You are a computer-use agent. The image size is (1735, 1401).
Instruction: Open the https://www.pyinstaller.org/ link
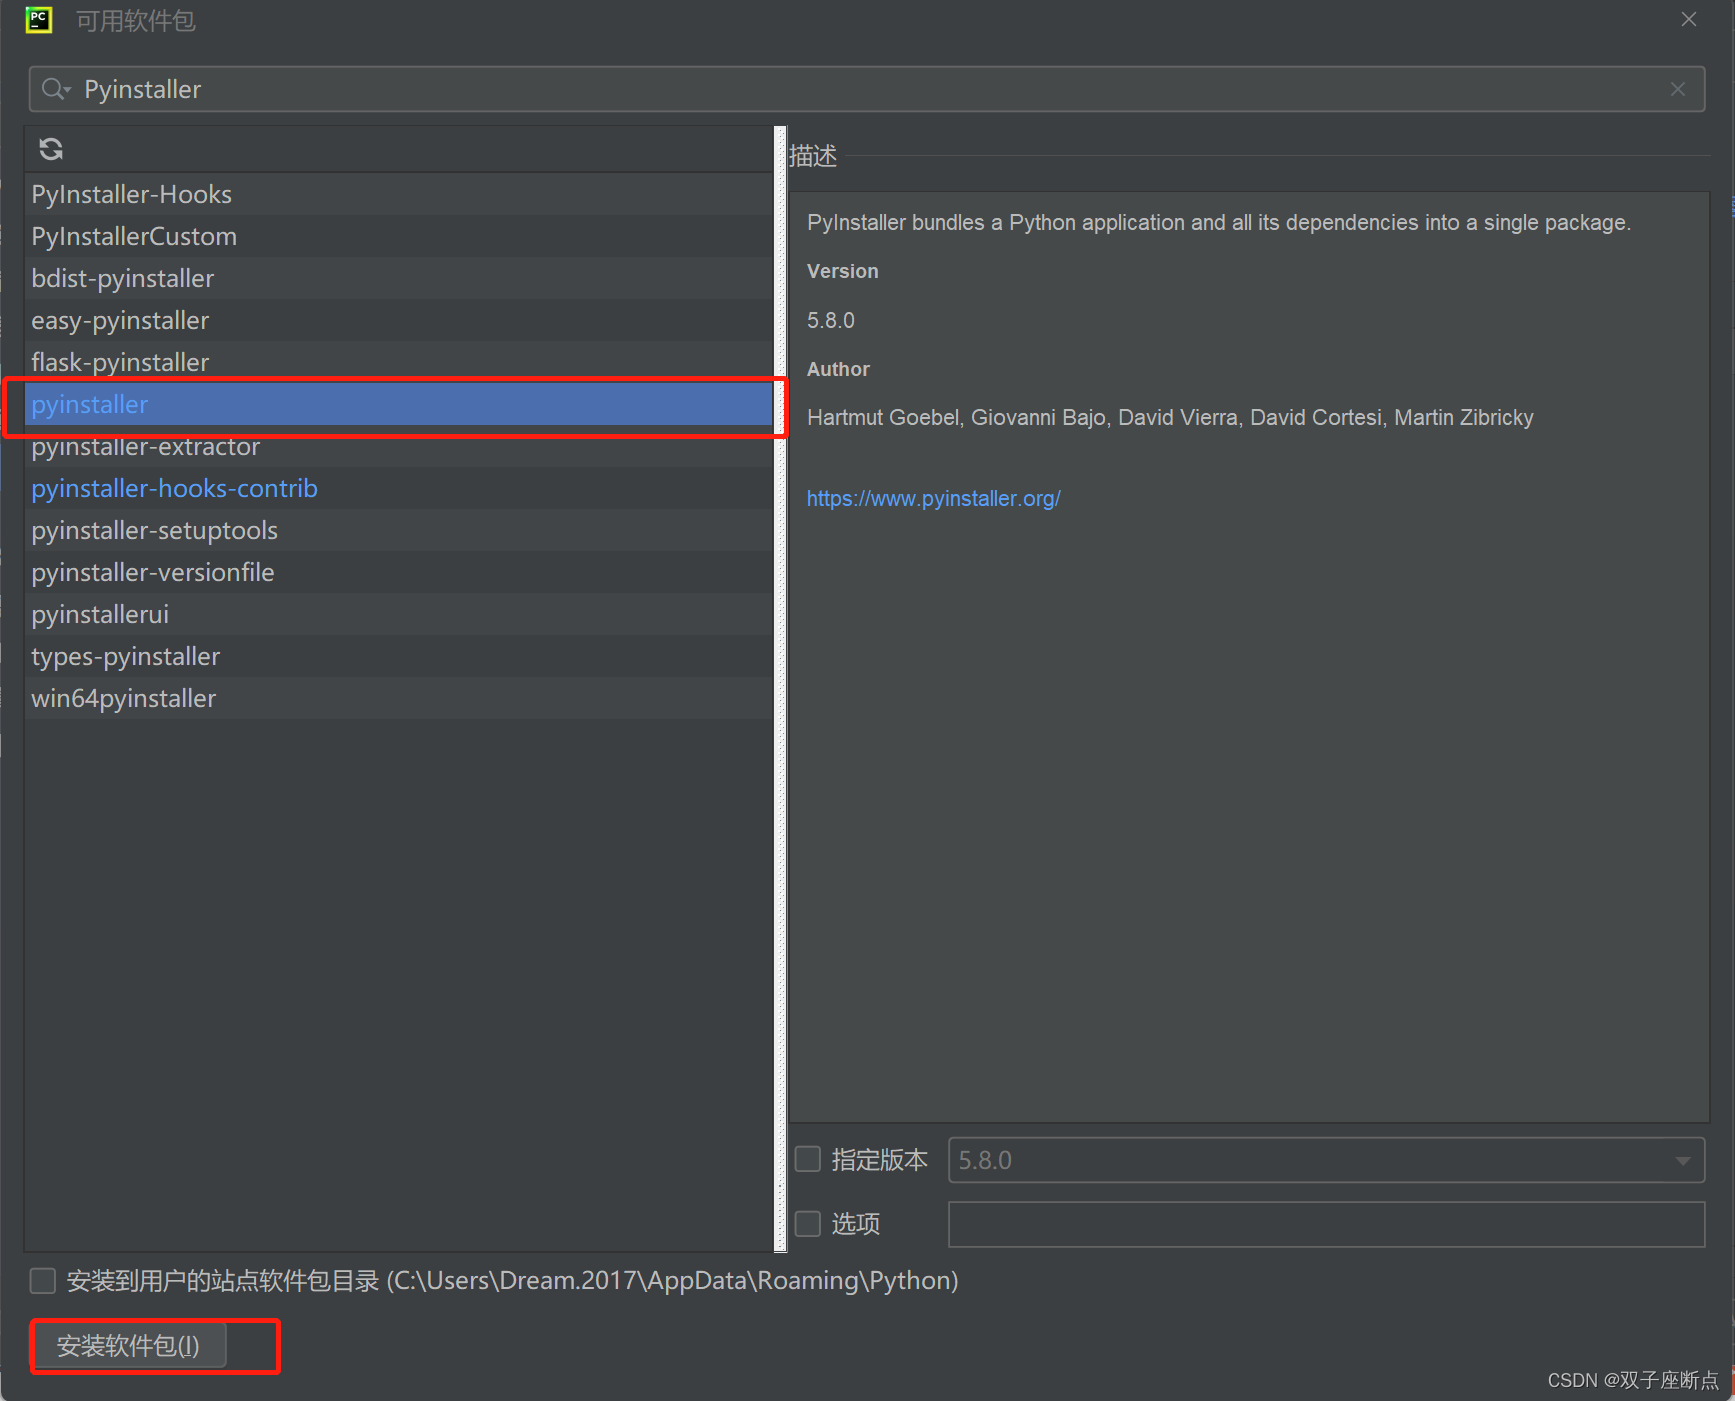(x=934, y=498)
